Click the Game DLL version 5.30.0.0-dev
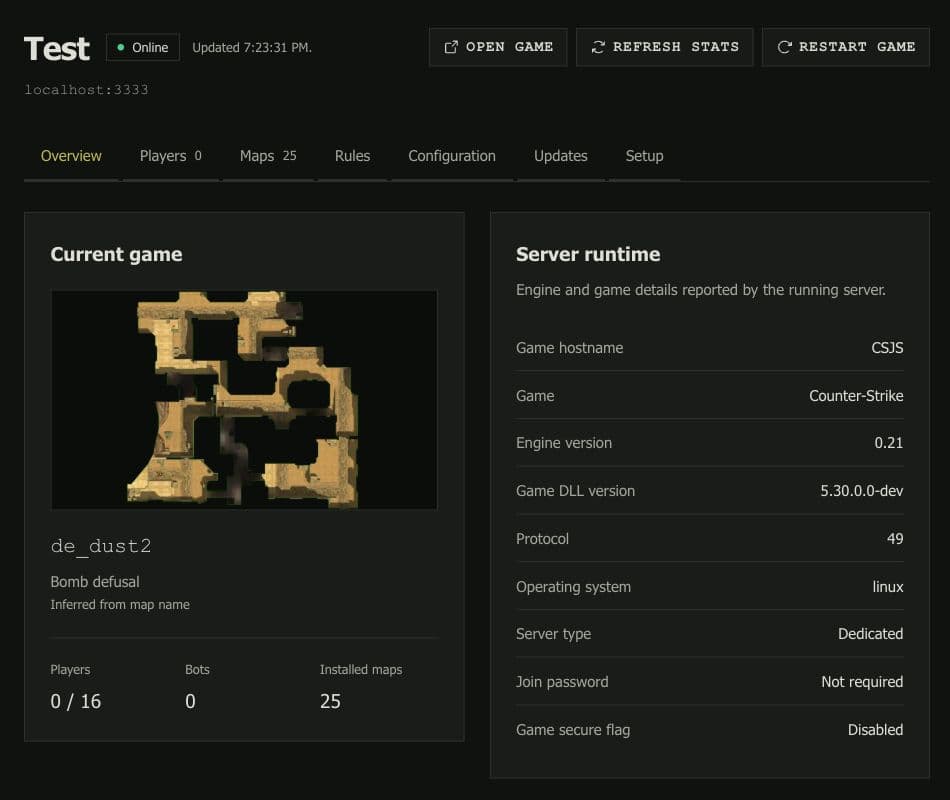Image resolution: width=950 pixels, height=800 pixels. pos(862,491)
